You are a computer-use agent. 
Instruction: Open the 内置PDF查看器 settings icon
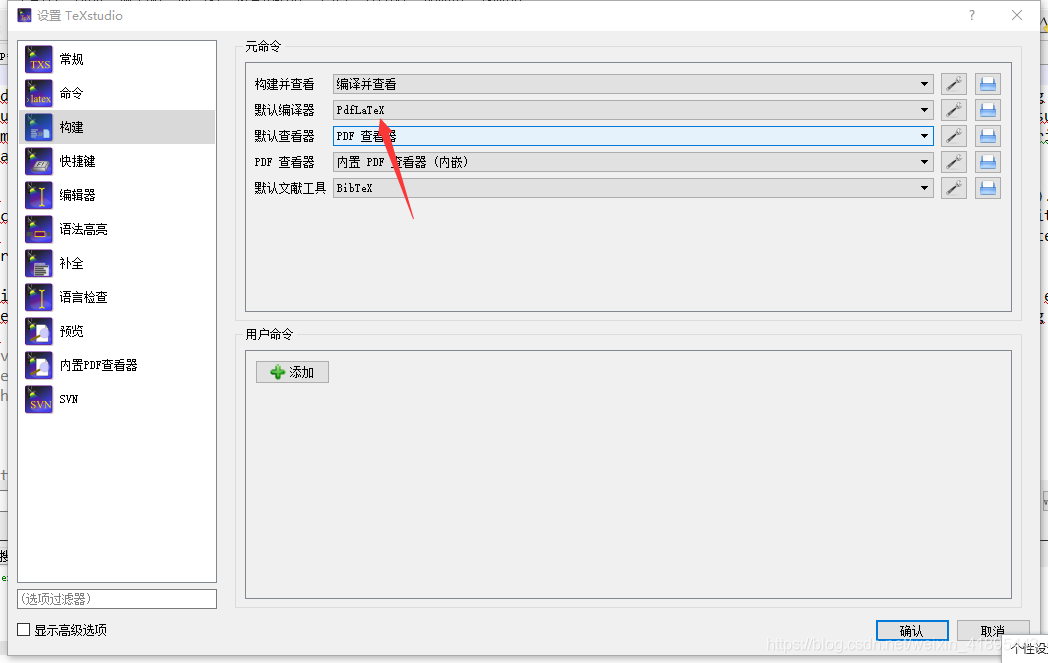tap(39, 366)
